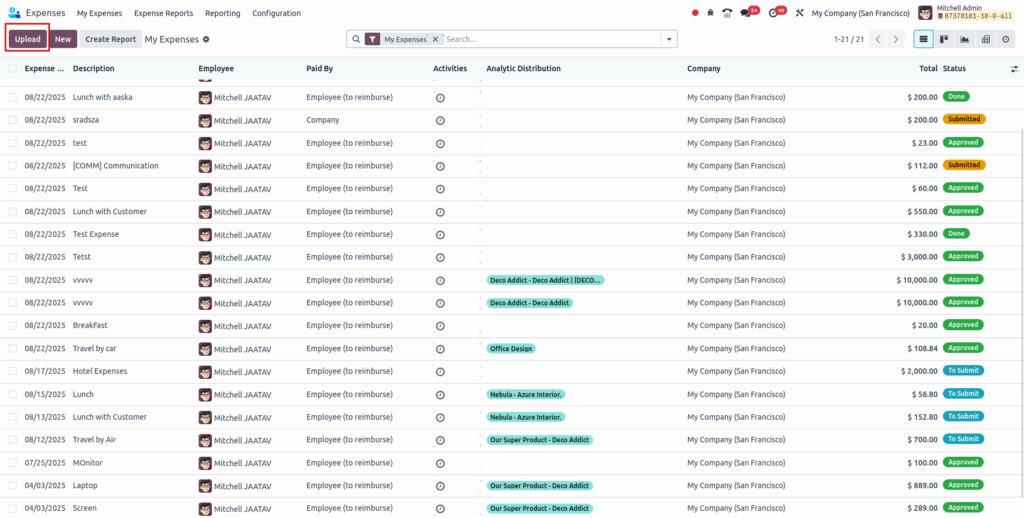Select the Hotel Expenses row checkbox
The width and height of the screenshot is (1024, 518).
coord(13,371)
